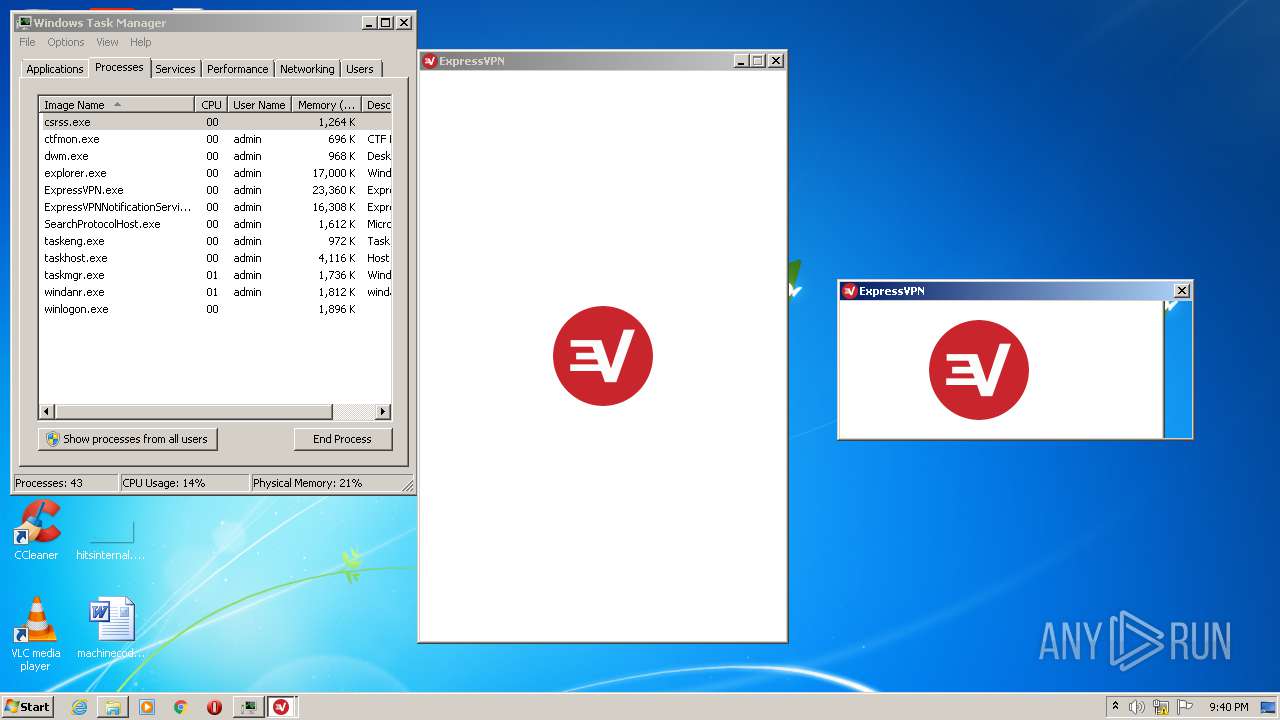Open the Action Center flag icon
1280x720 pixels.
[x=1185, y=707]
